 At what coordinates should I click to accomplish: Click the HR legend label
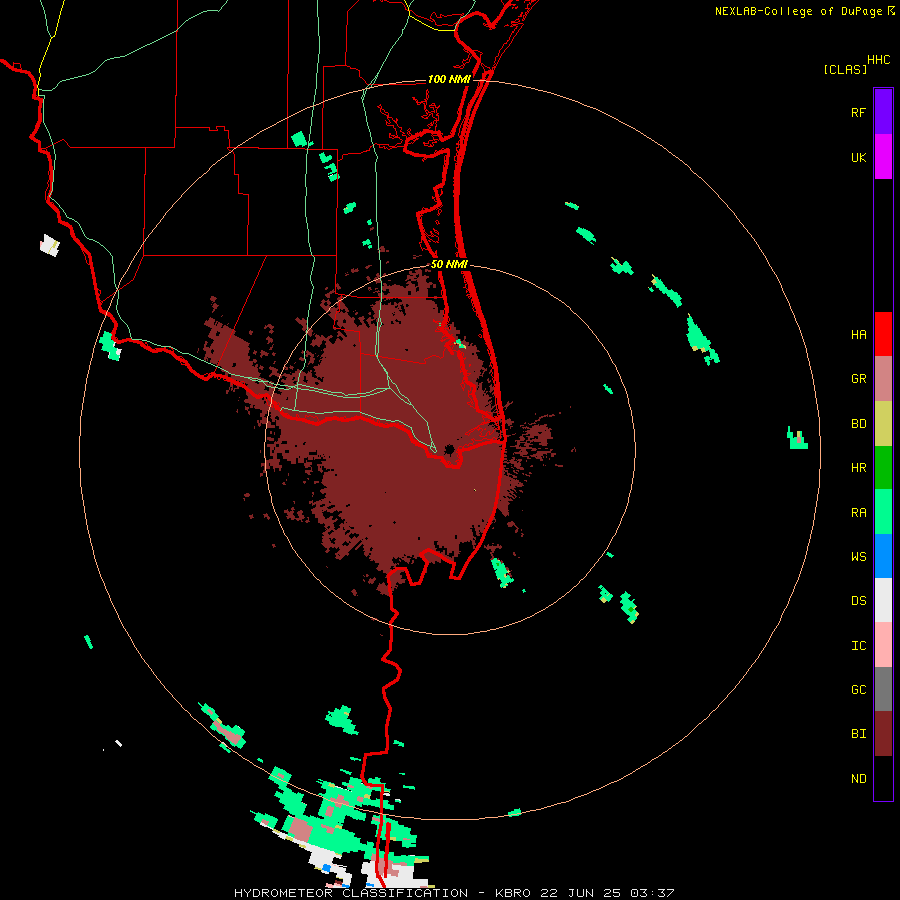click(859, 468)
